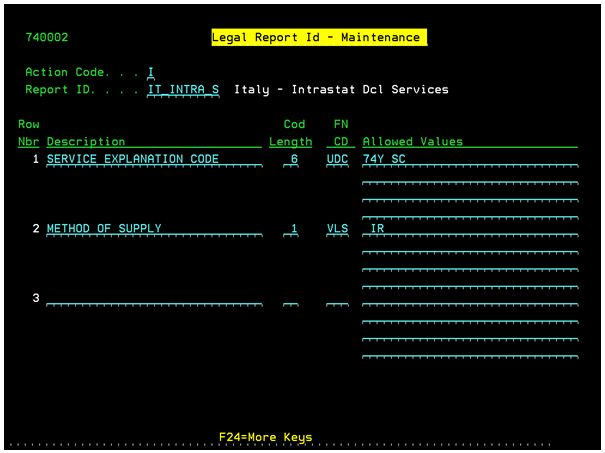
Task: Click the Action Code input field
Action: (151, 73)
